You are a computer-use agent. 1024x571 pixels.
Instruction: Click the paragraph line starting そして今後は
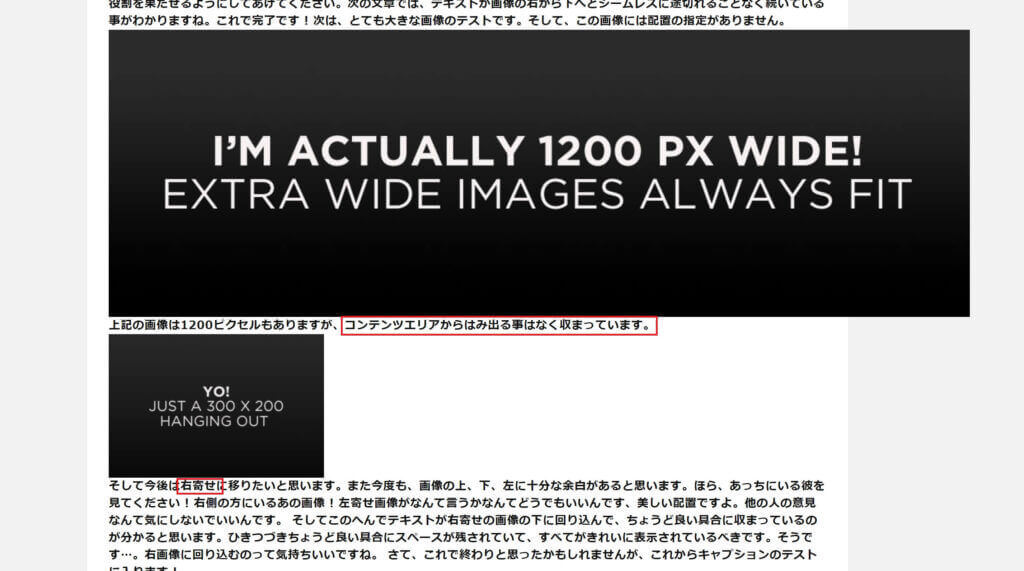pyautogui.click(x=466, y=486)
